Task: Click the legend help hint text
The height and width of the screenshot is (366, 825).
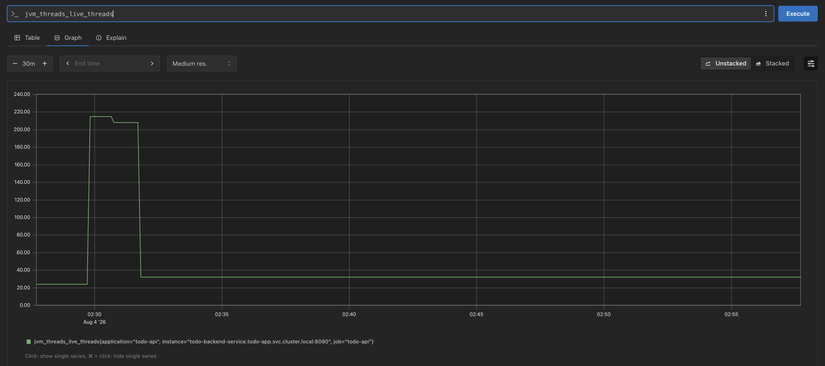Action: click(x=90, y=356)
